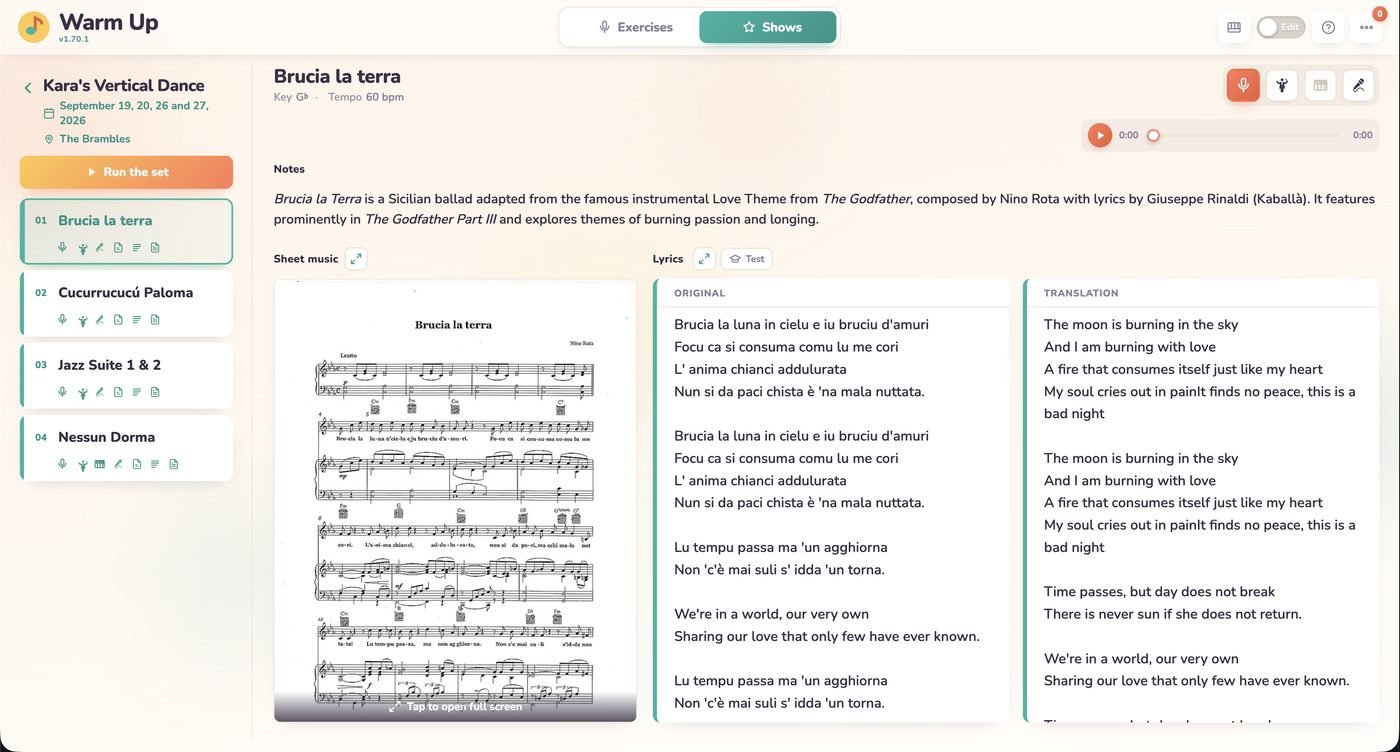The height and width of the screenshot is (752, 1400).
Task: Click microphone icon under Cucurrucucú Paloma
Action: point(62,320)
